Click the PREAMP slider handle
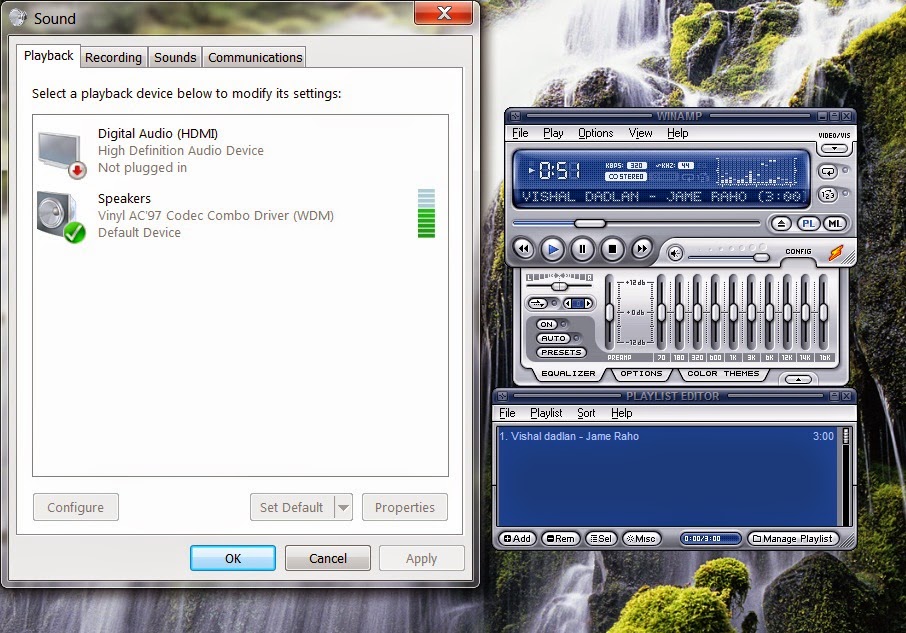 (x=609, y=312)
